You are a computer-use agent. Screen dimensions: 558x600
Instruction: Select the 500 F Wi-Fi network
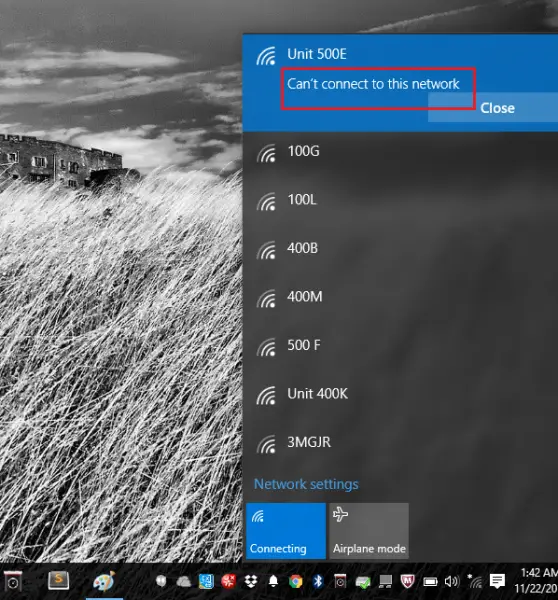click(x=400, y=346)
